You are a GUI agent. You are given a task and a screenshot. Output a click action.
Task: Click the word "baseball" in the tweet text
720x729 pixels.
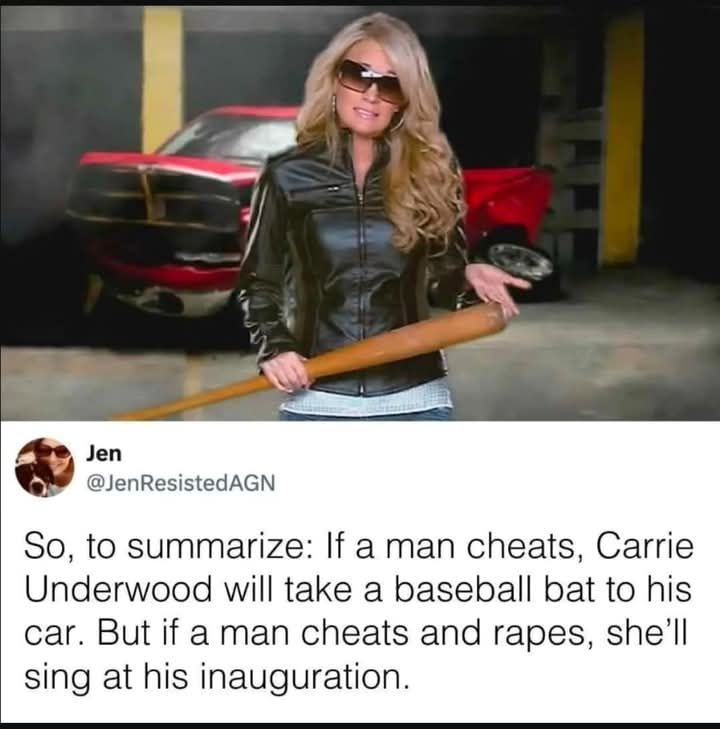click(x=462, y=591)
